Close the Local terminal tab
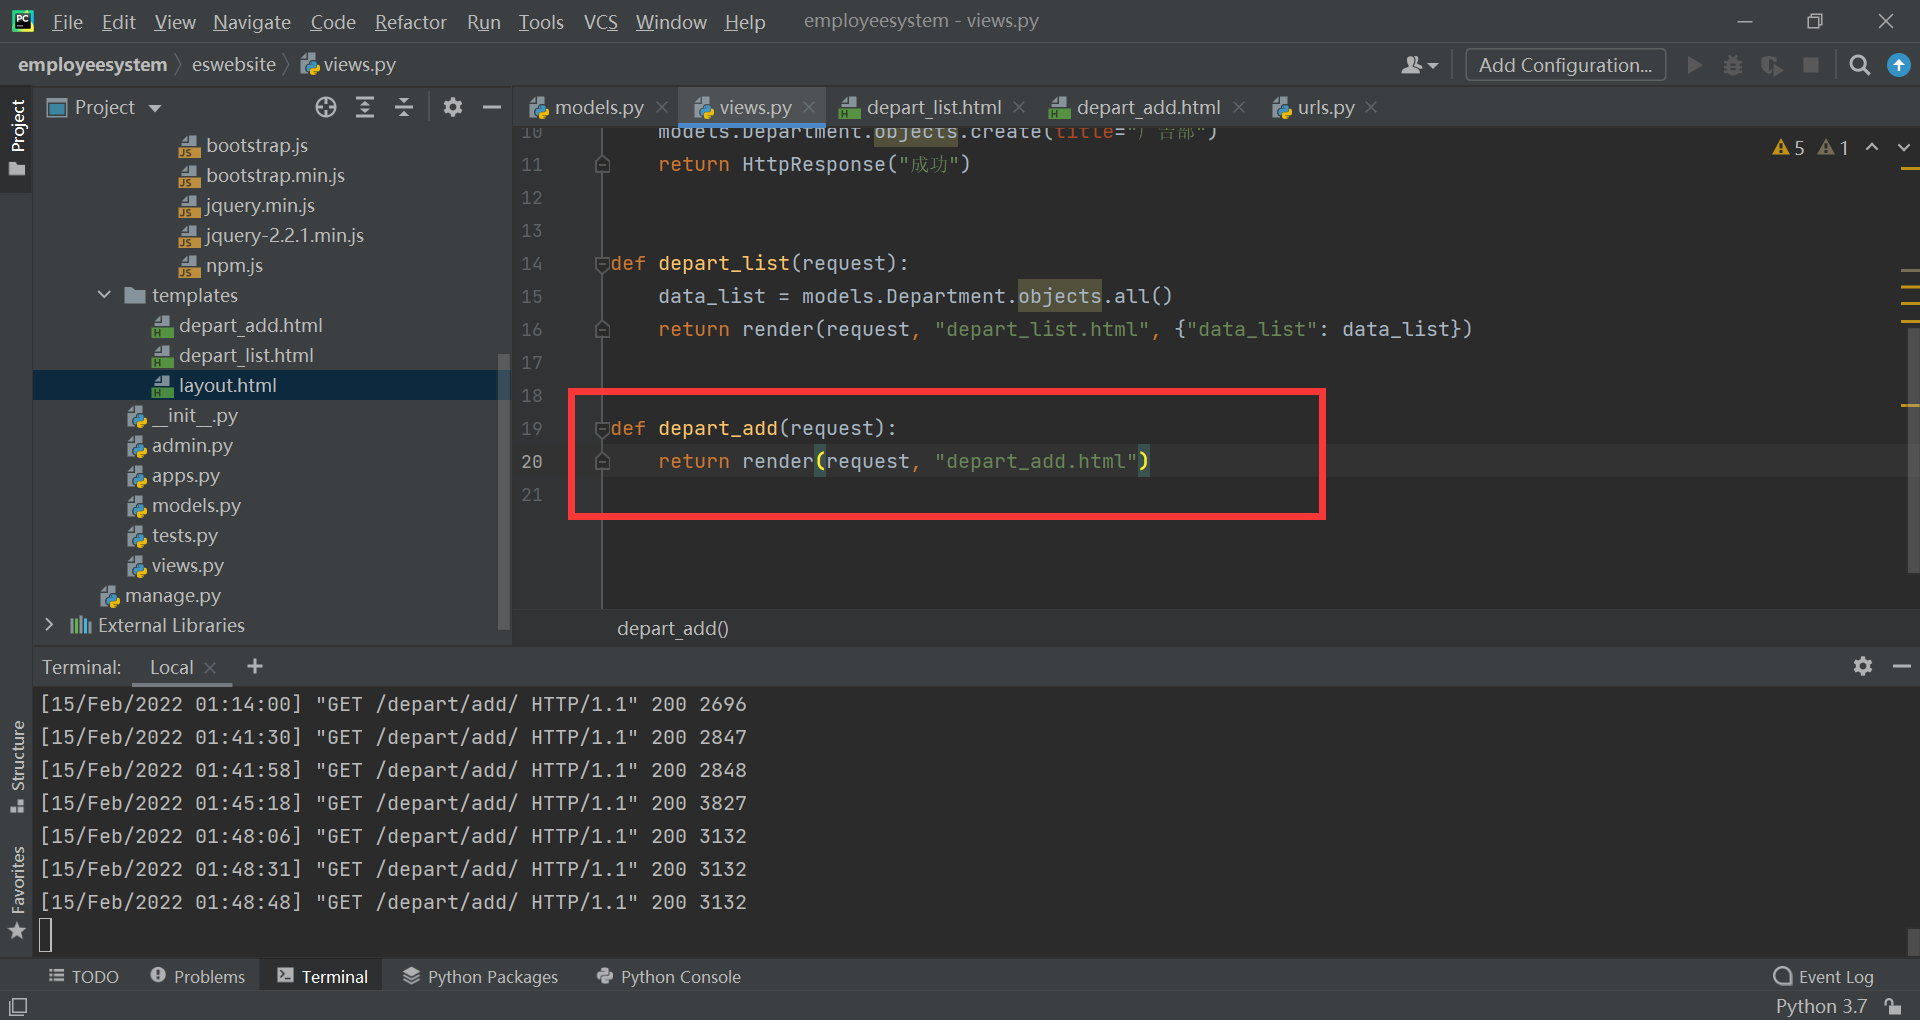The width and height of the screenshot is (1920, 1020). (210, 668)
